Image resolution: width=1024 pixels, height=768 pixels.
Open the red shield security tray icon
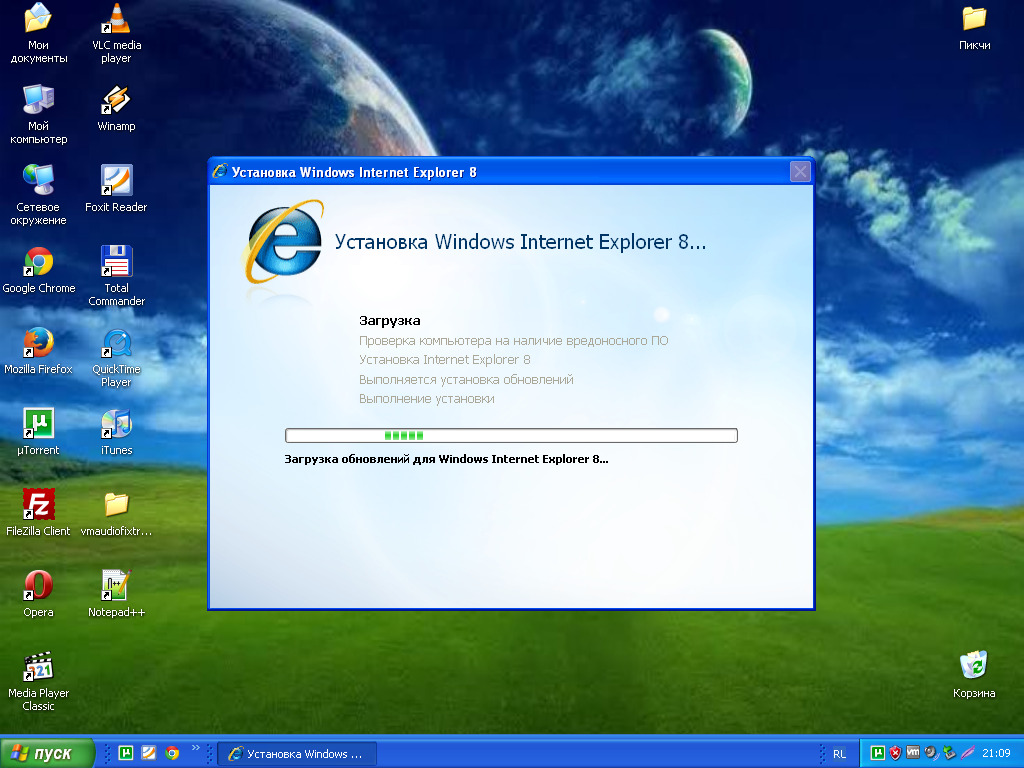click(895, 753)
